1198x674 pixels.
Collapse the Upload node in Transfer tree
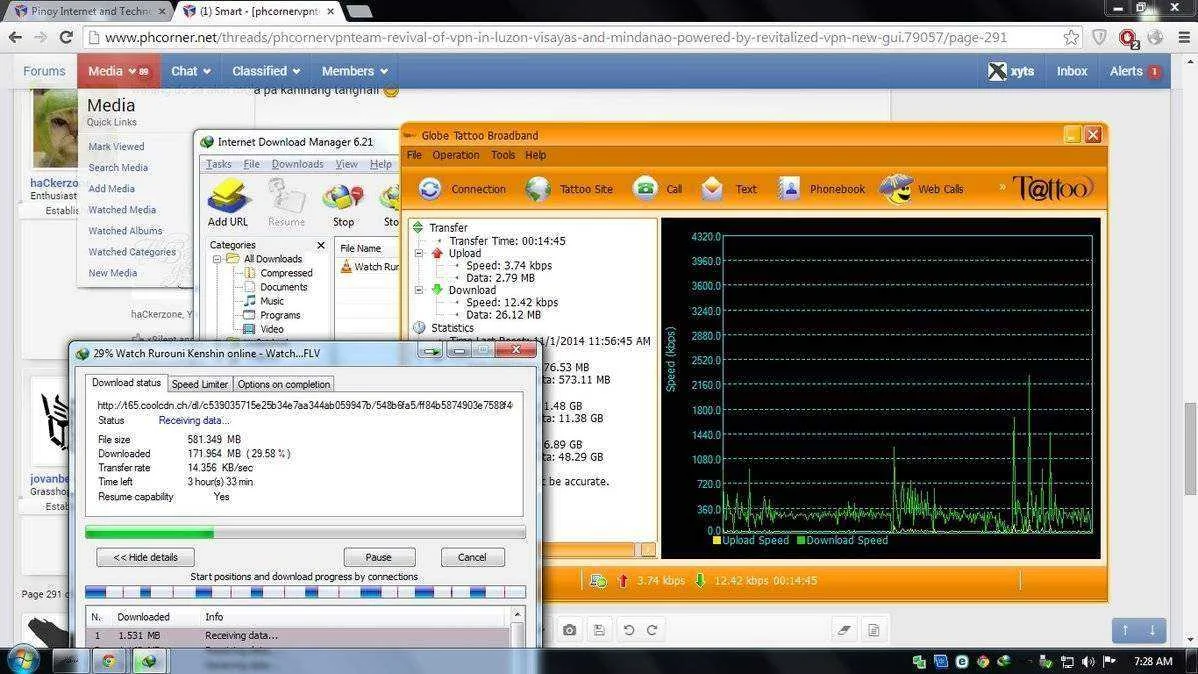pos(419,253)
